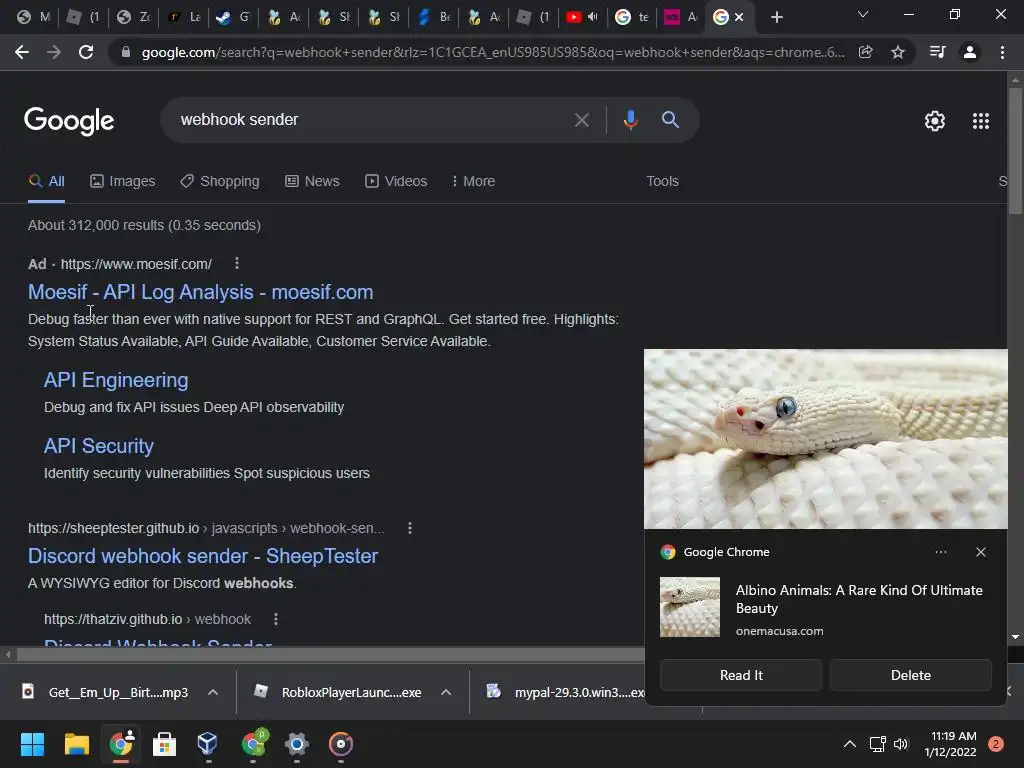Open the More search categories menu

473,182
